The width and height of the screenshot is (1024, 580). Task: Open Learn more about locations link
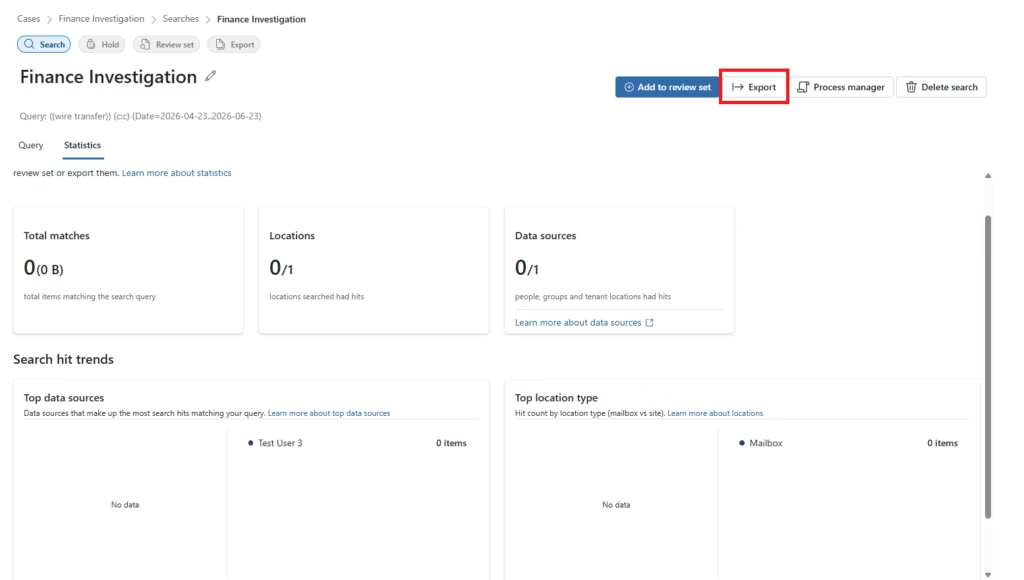[x=715, y=413]
